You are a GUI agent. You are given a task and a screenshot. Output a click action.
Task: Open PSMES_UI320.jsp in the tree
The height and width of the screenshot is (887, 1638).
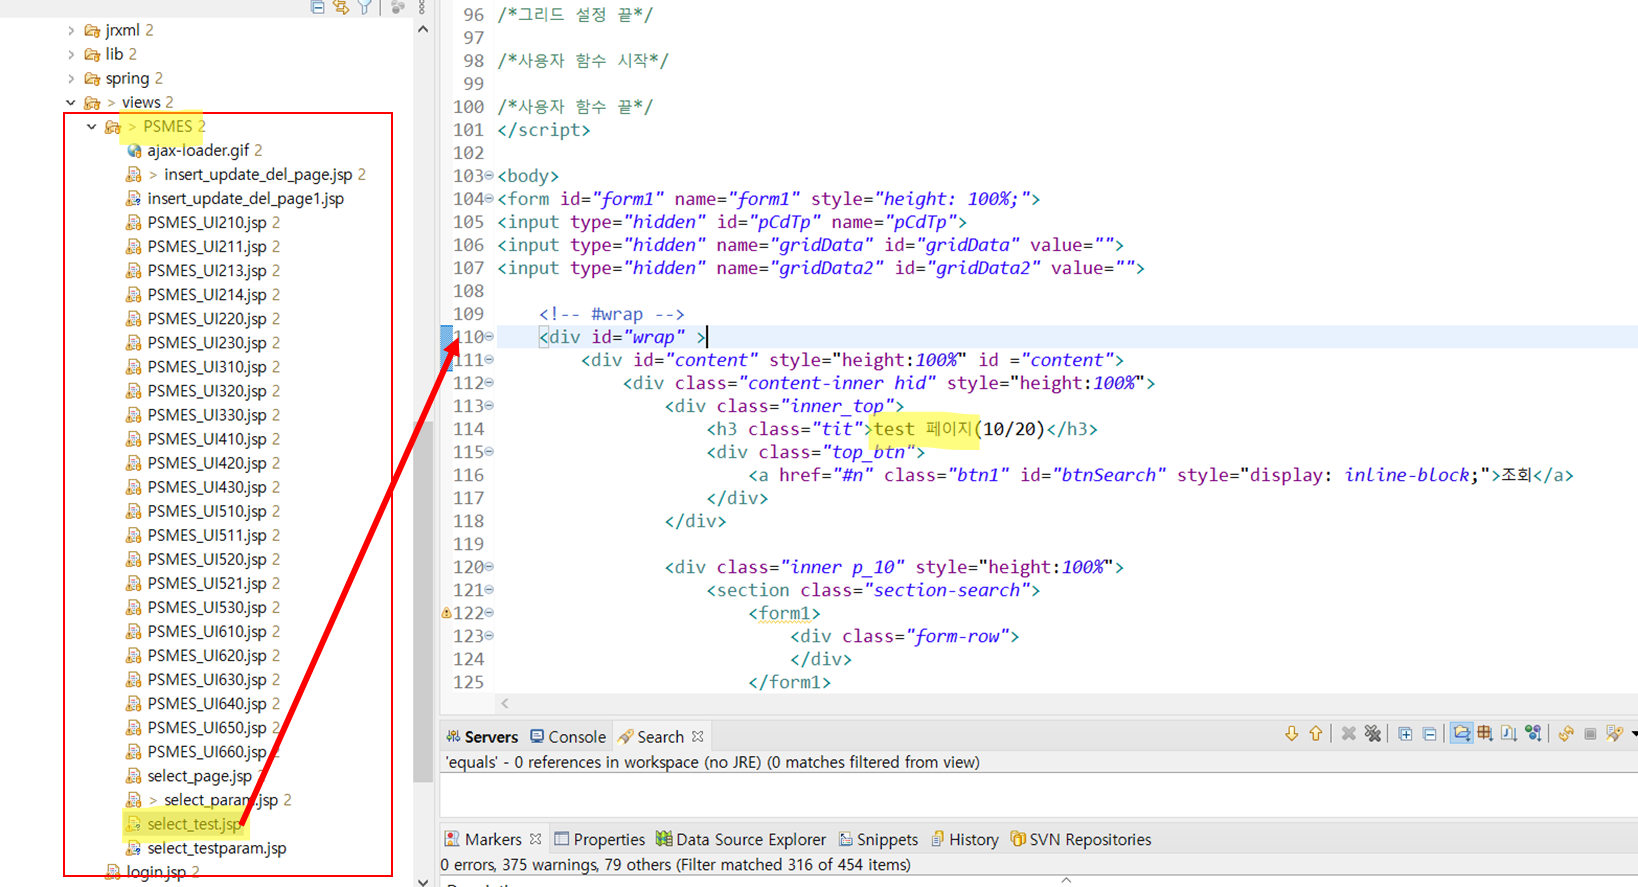(206, 391)
